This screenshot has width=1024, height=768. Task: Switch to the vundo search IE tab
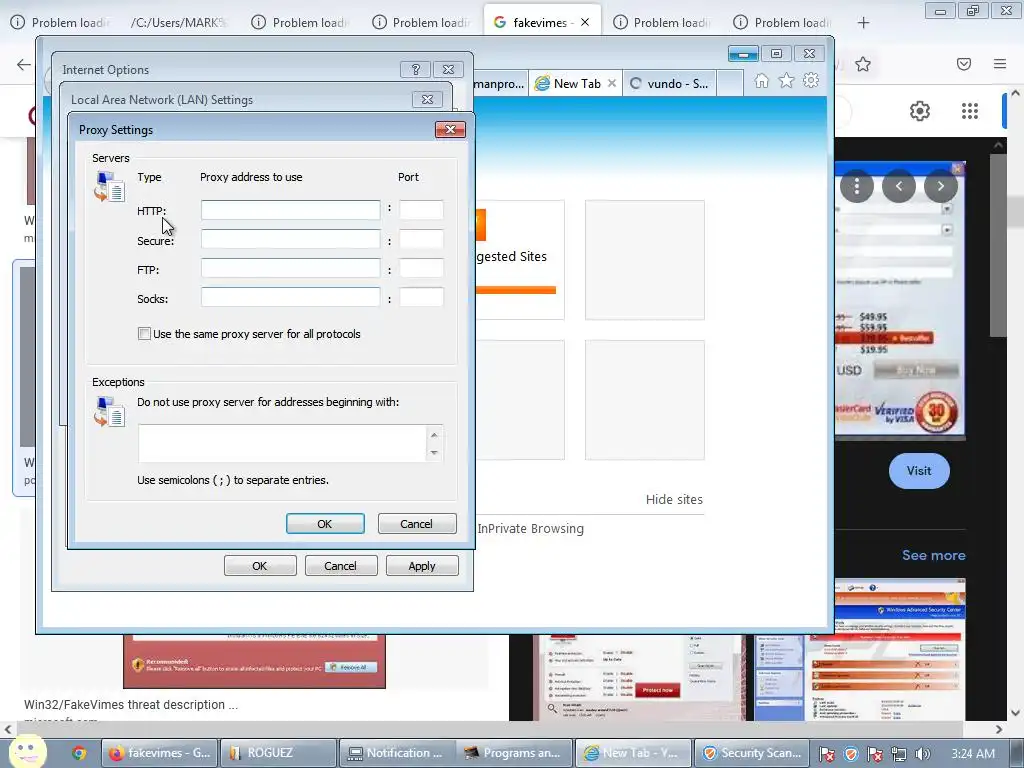(669, 84)
